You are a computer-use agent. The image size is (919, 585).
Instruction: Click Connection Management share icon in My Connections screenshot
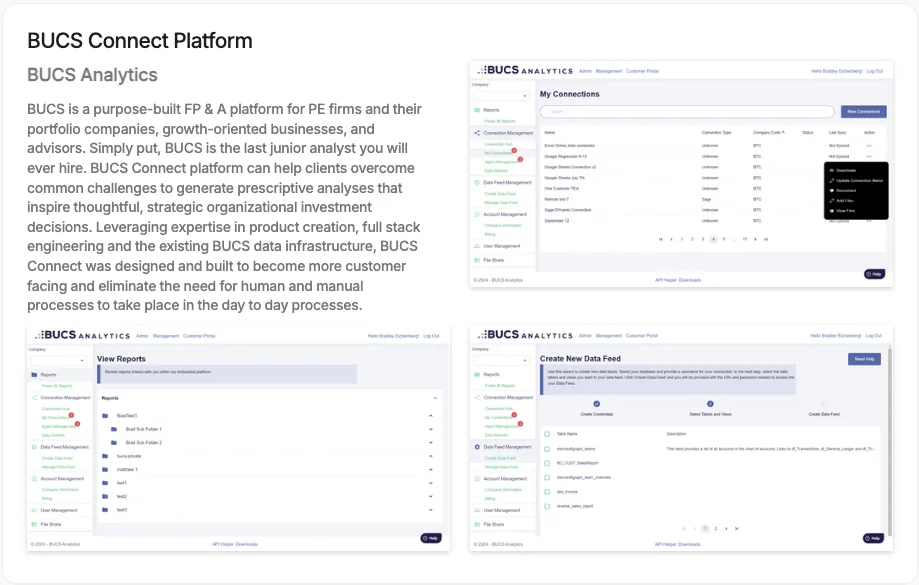[476, 133]
